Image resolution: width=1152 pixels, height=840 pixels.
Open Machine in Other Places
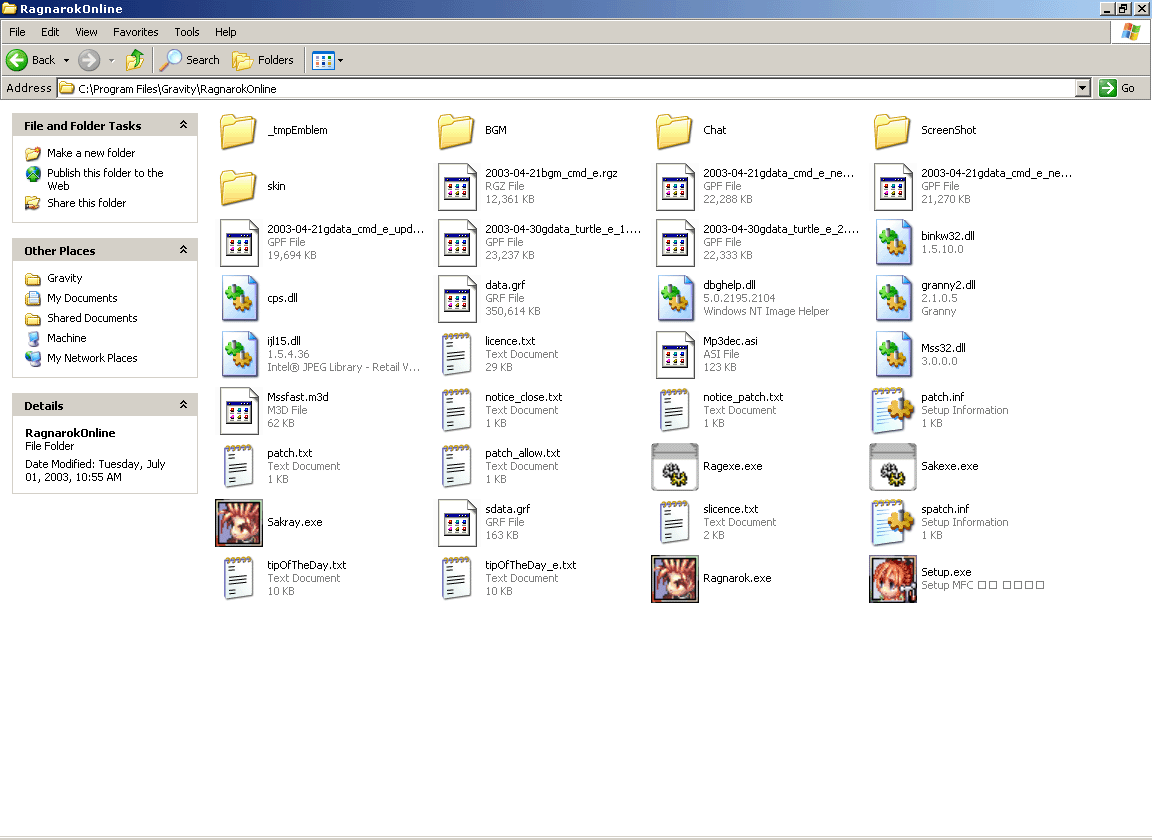pyautogui.click(x=67, y=338)
